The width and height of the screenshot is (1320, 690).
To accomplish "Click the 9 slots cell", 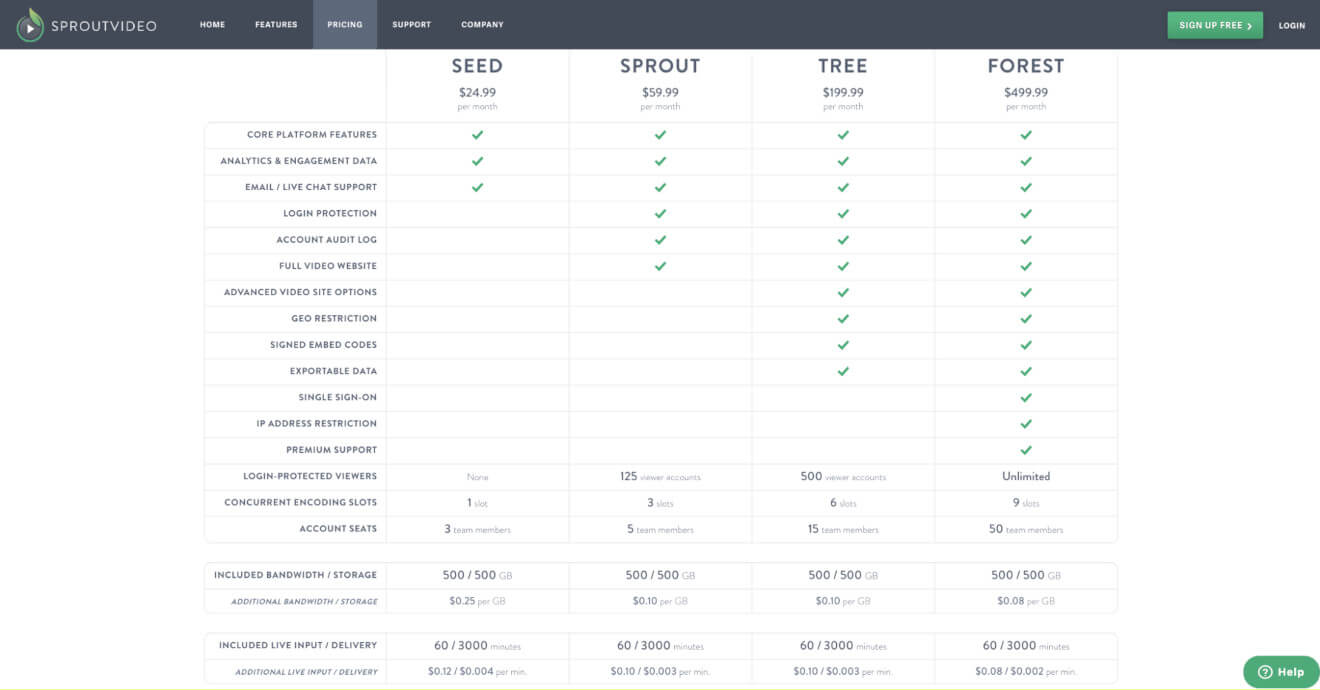I will 1026,503.
